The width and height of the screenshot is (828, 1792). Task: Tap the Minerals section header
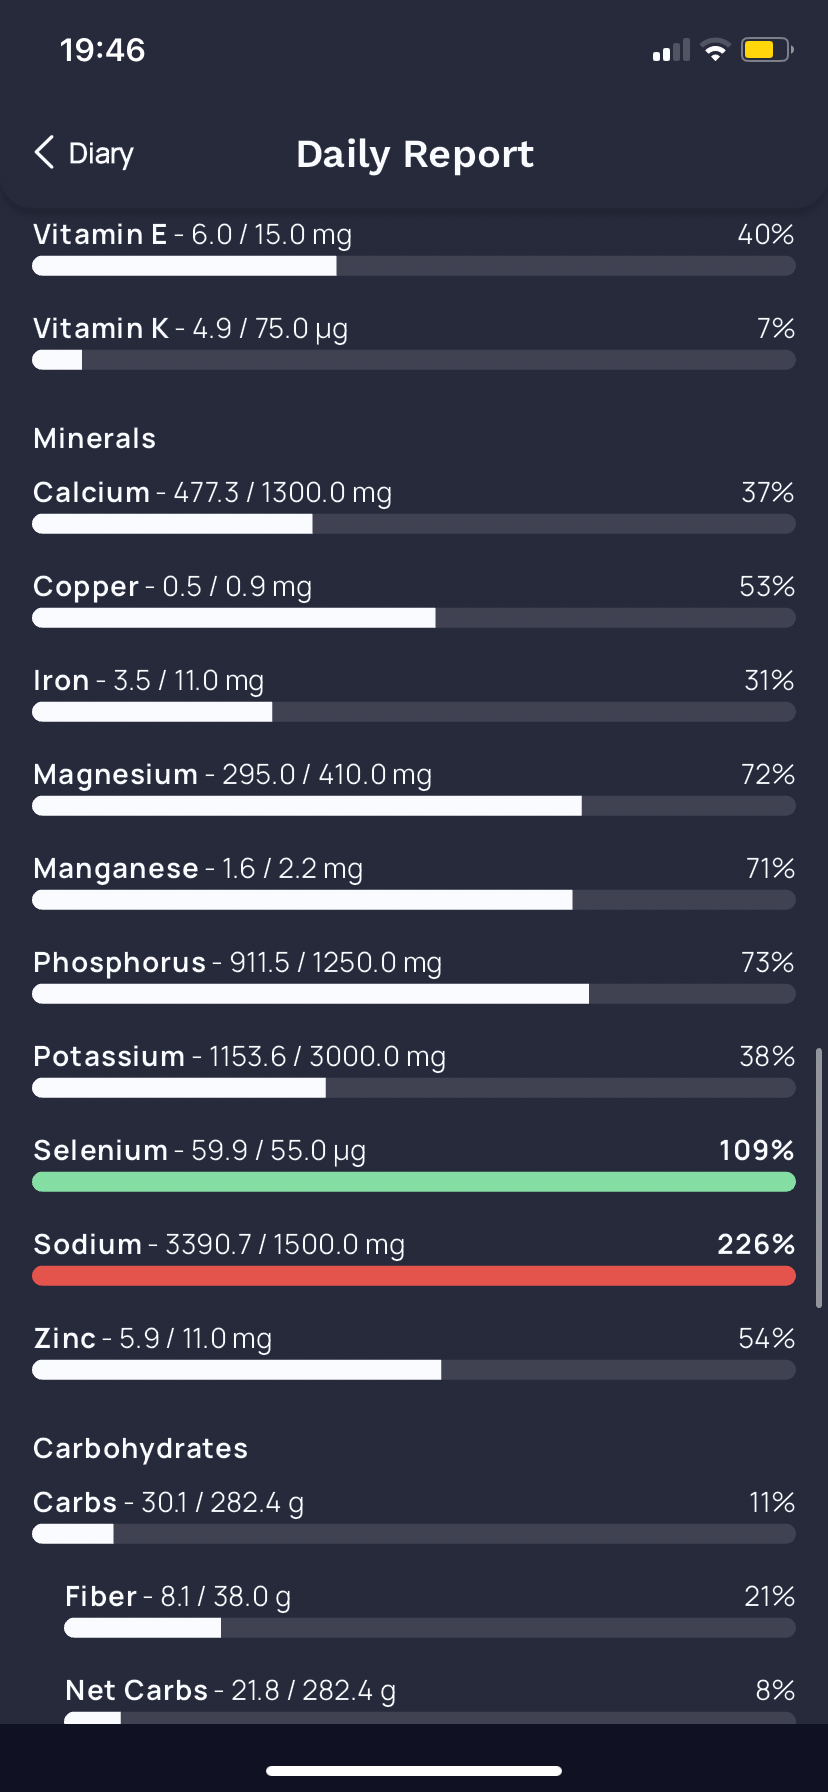pyautogui.click(x=95, y=439)
